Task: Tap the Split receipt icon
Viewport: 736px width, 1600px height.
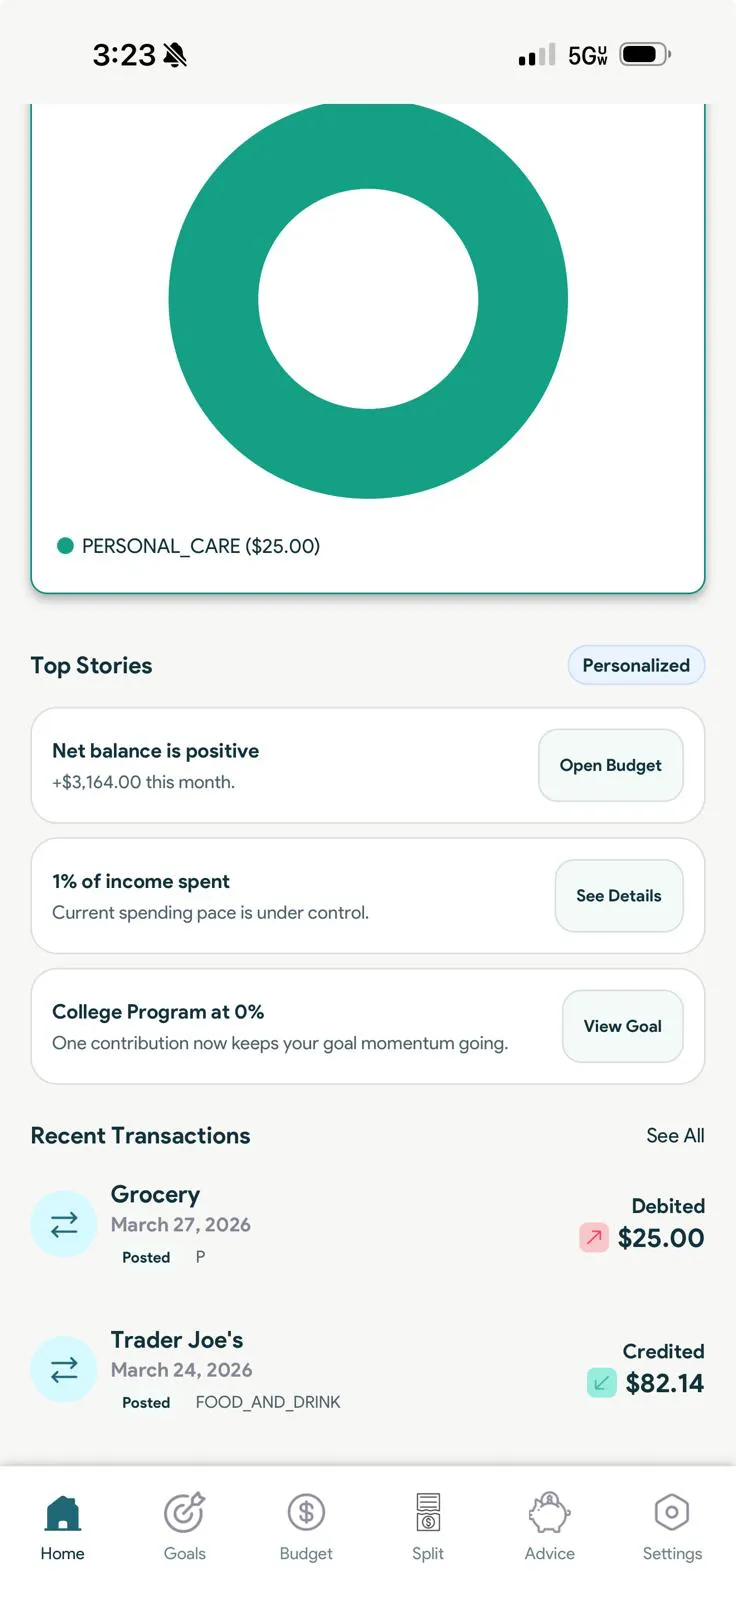Action: pyautogui.click(x=428, y=1513)
